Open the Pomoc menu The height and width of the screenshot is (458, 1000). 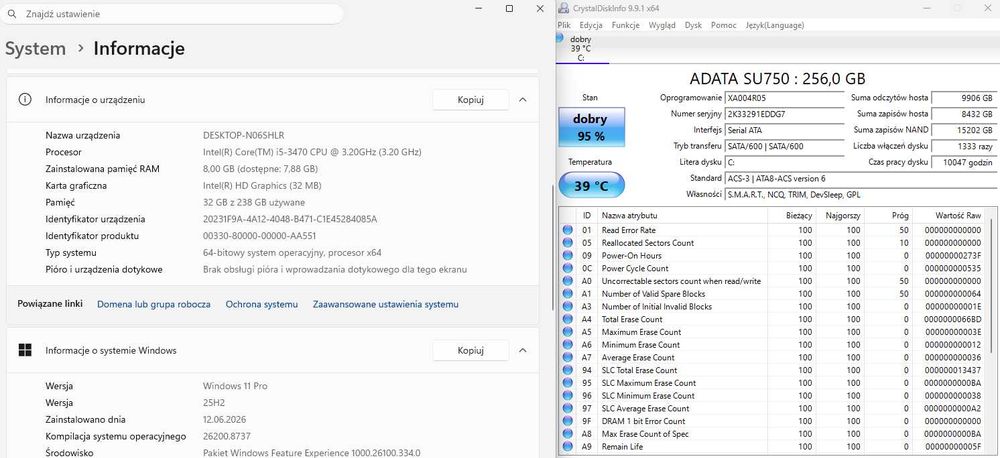pos(723,26)
